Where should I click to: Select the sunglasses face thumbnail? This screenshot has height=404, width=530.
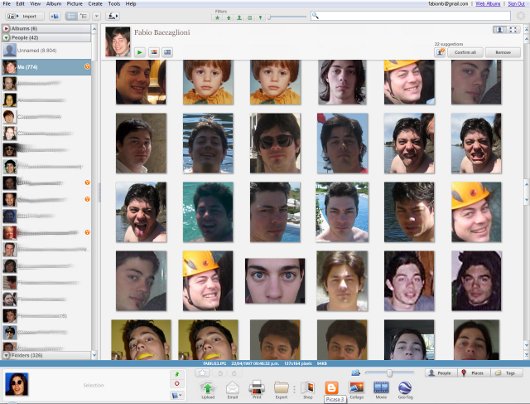[275, 143]
